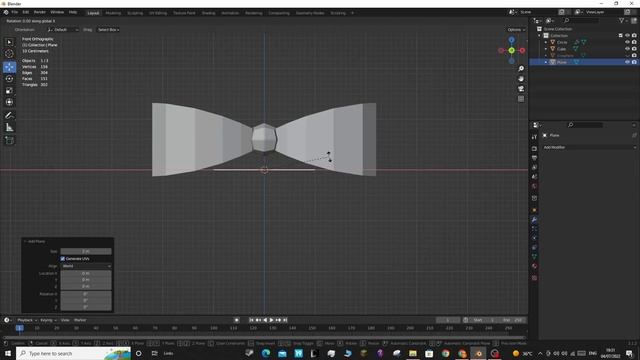Viewport: 640px width, 360px height.
Task: Select the 3D Cursor tool
Action: [9, 53]
